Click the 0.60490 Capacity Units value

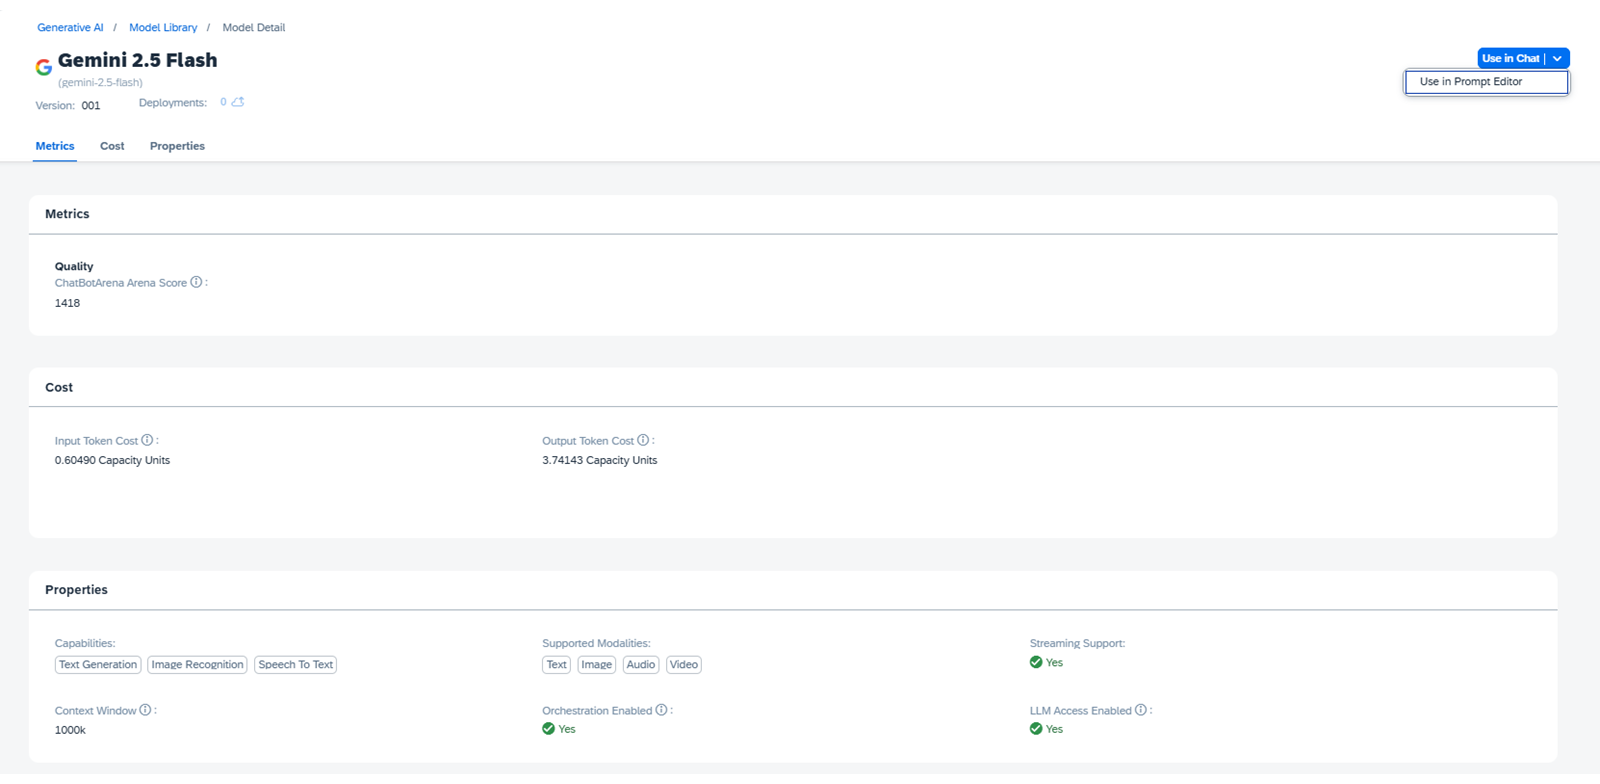click(x=112, y=460)
